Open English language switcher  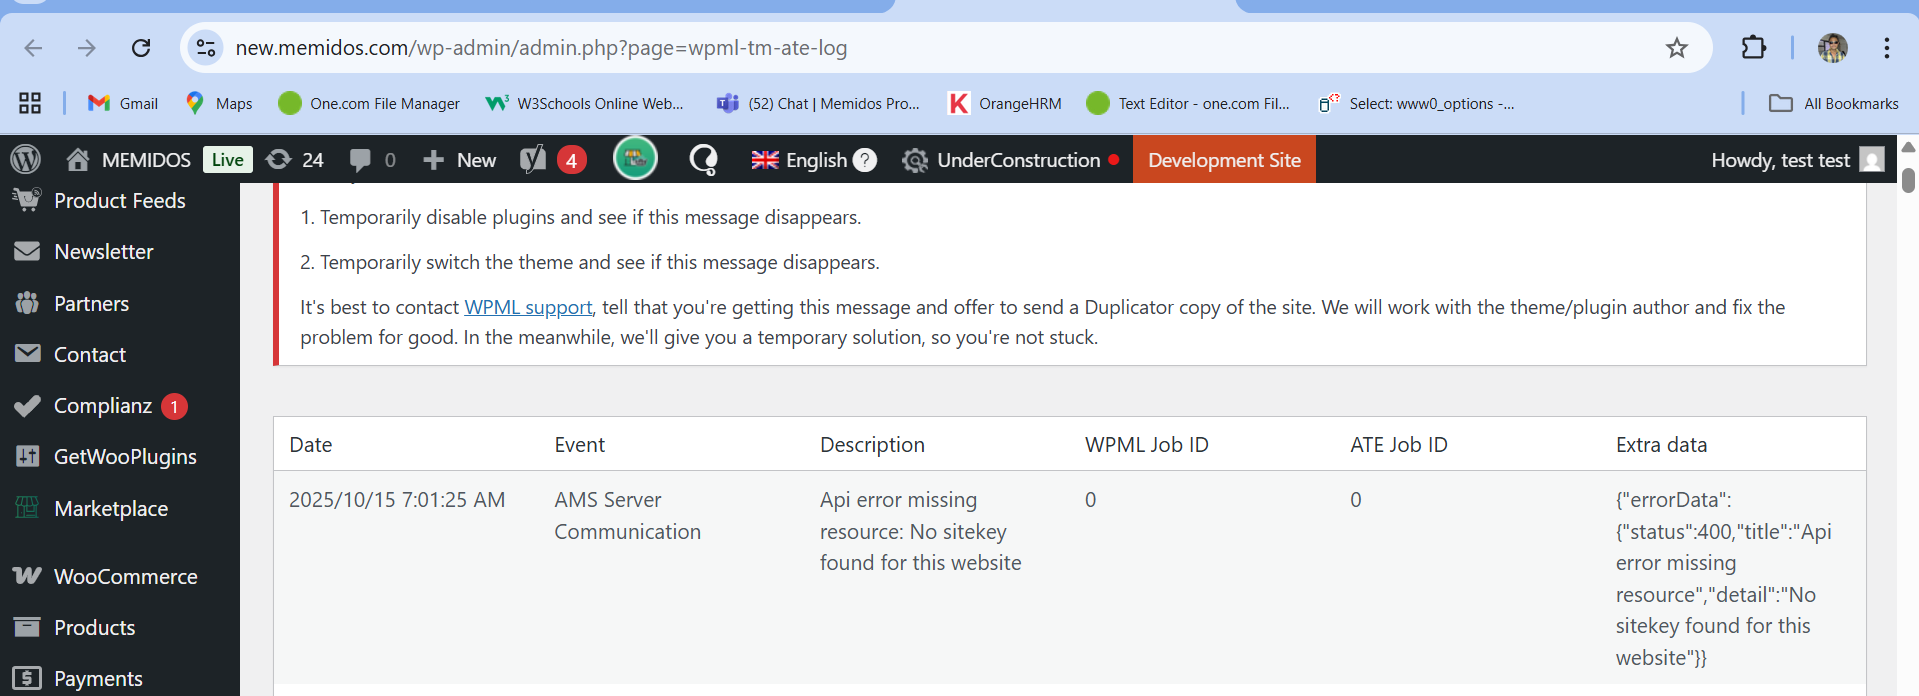[813, 160]
